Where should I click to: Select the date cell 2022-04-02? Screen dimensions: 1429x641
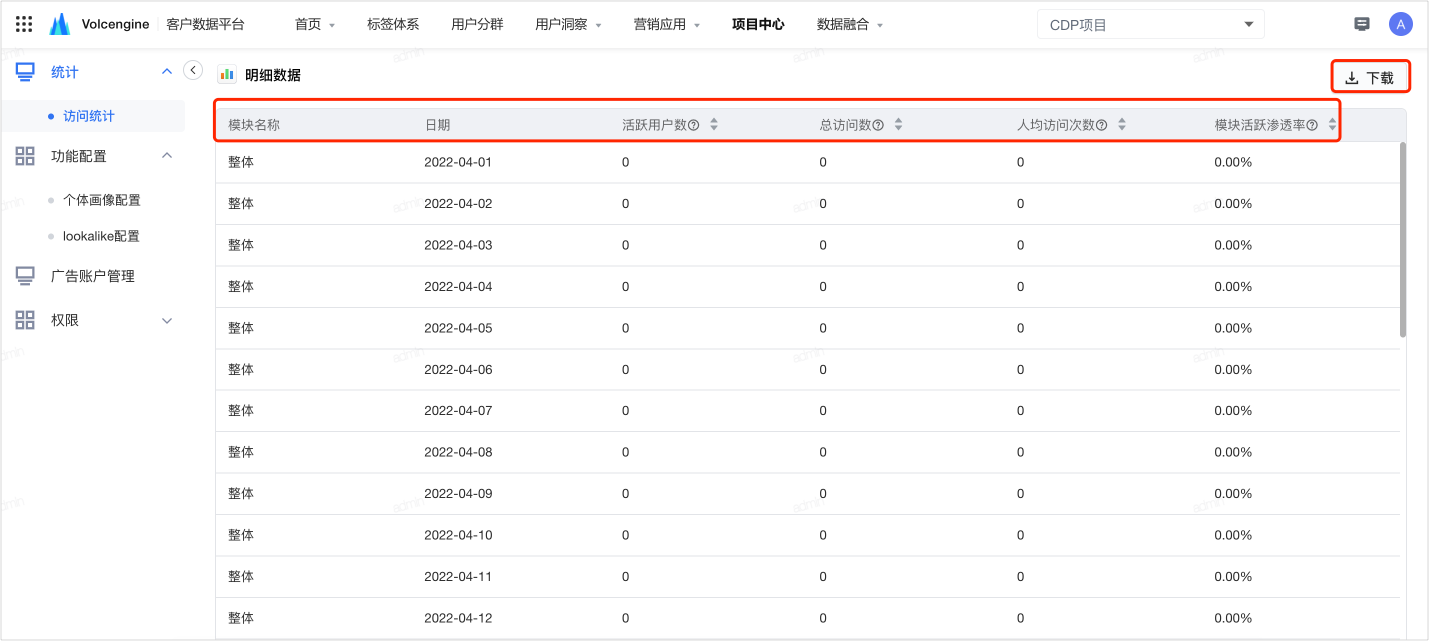coord(458,203)
